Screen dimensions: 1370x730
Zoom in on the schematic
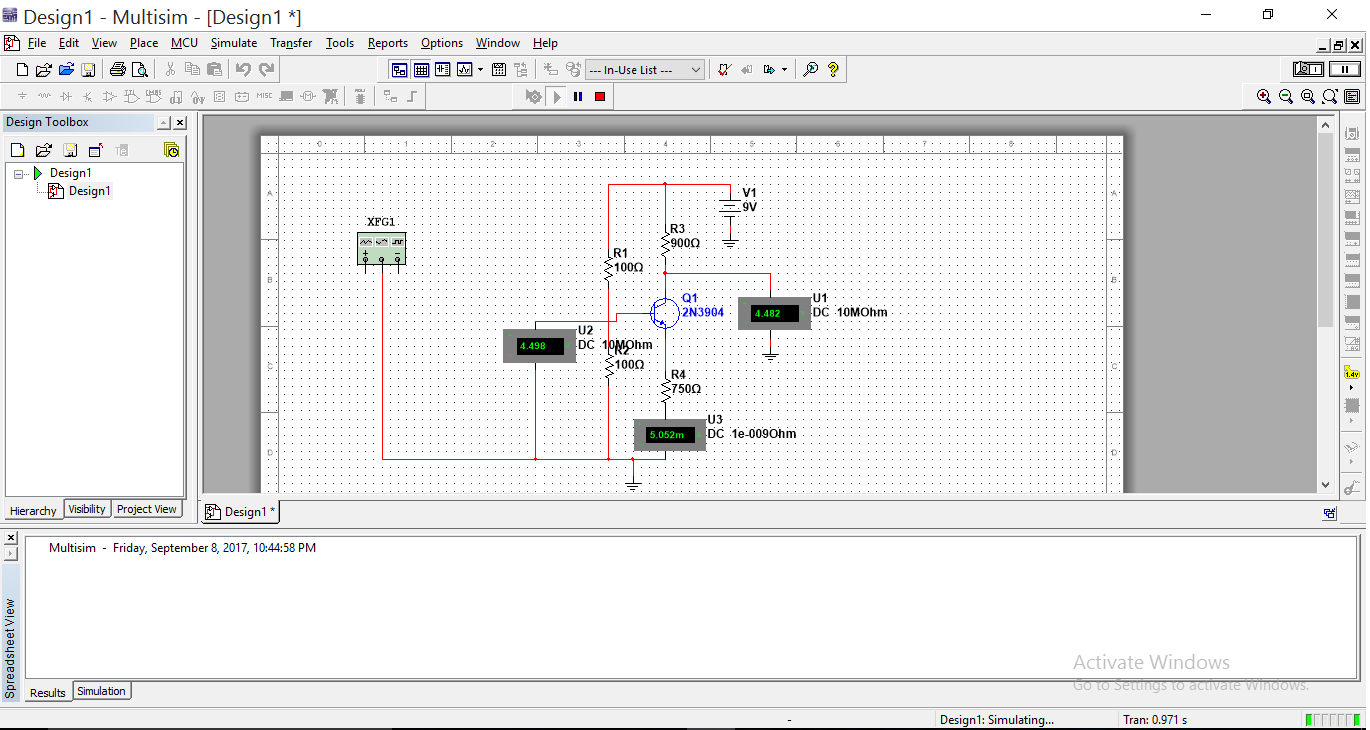click(x=1264, y=97)
